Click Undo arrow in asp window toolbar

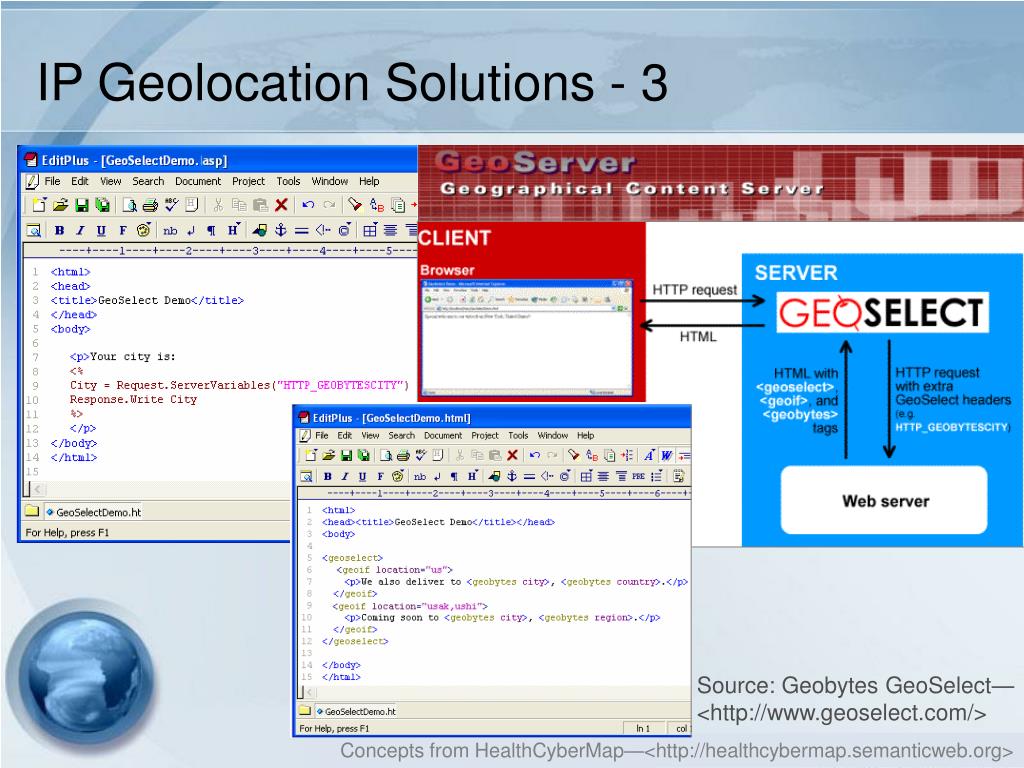tap(308, 205)
